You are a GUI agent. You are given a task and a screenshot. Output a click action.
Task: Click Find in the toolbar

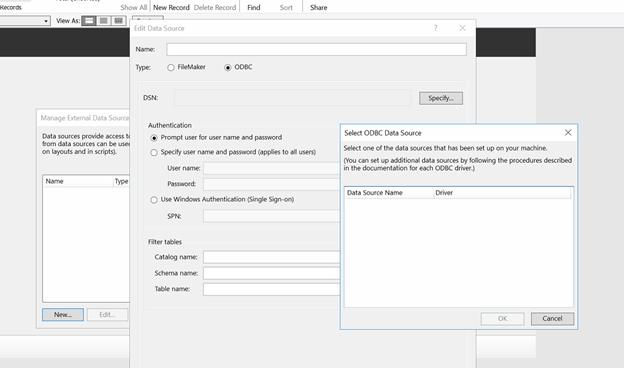254,7
